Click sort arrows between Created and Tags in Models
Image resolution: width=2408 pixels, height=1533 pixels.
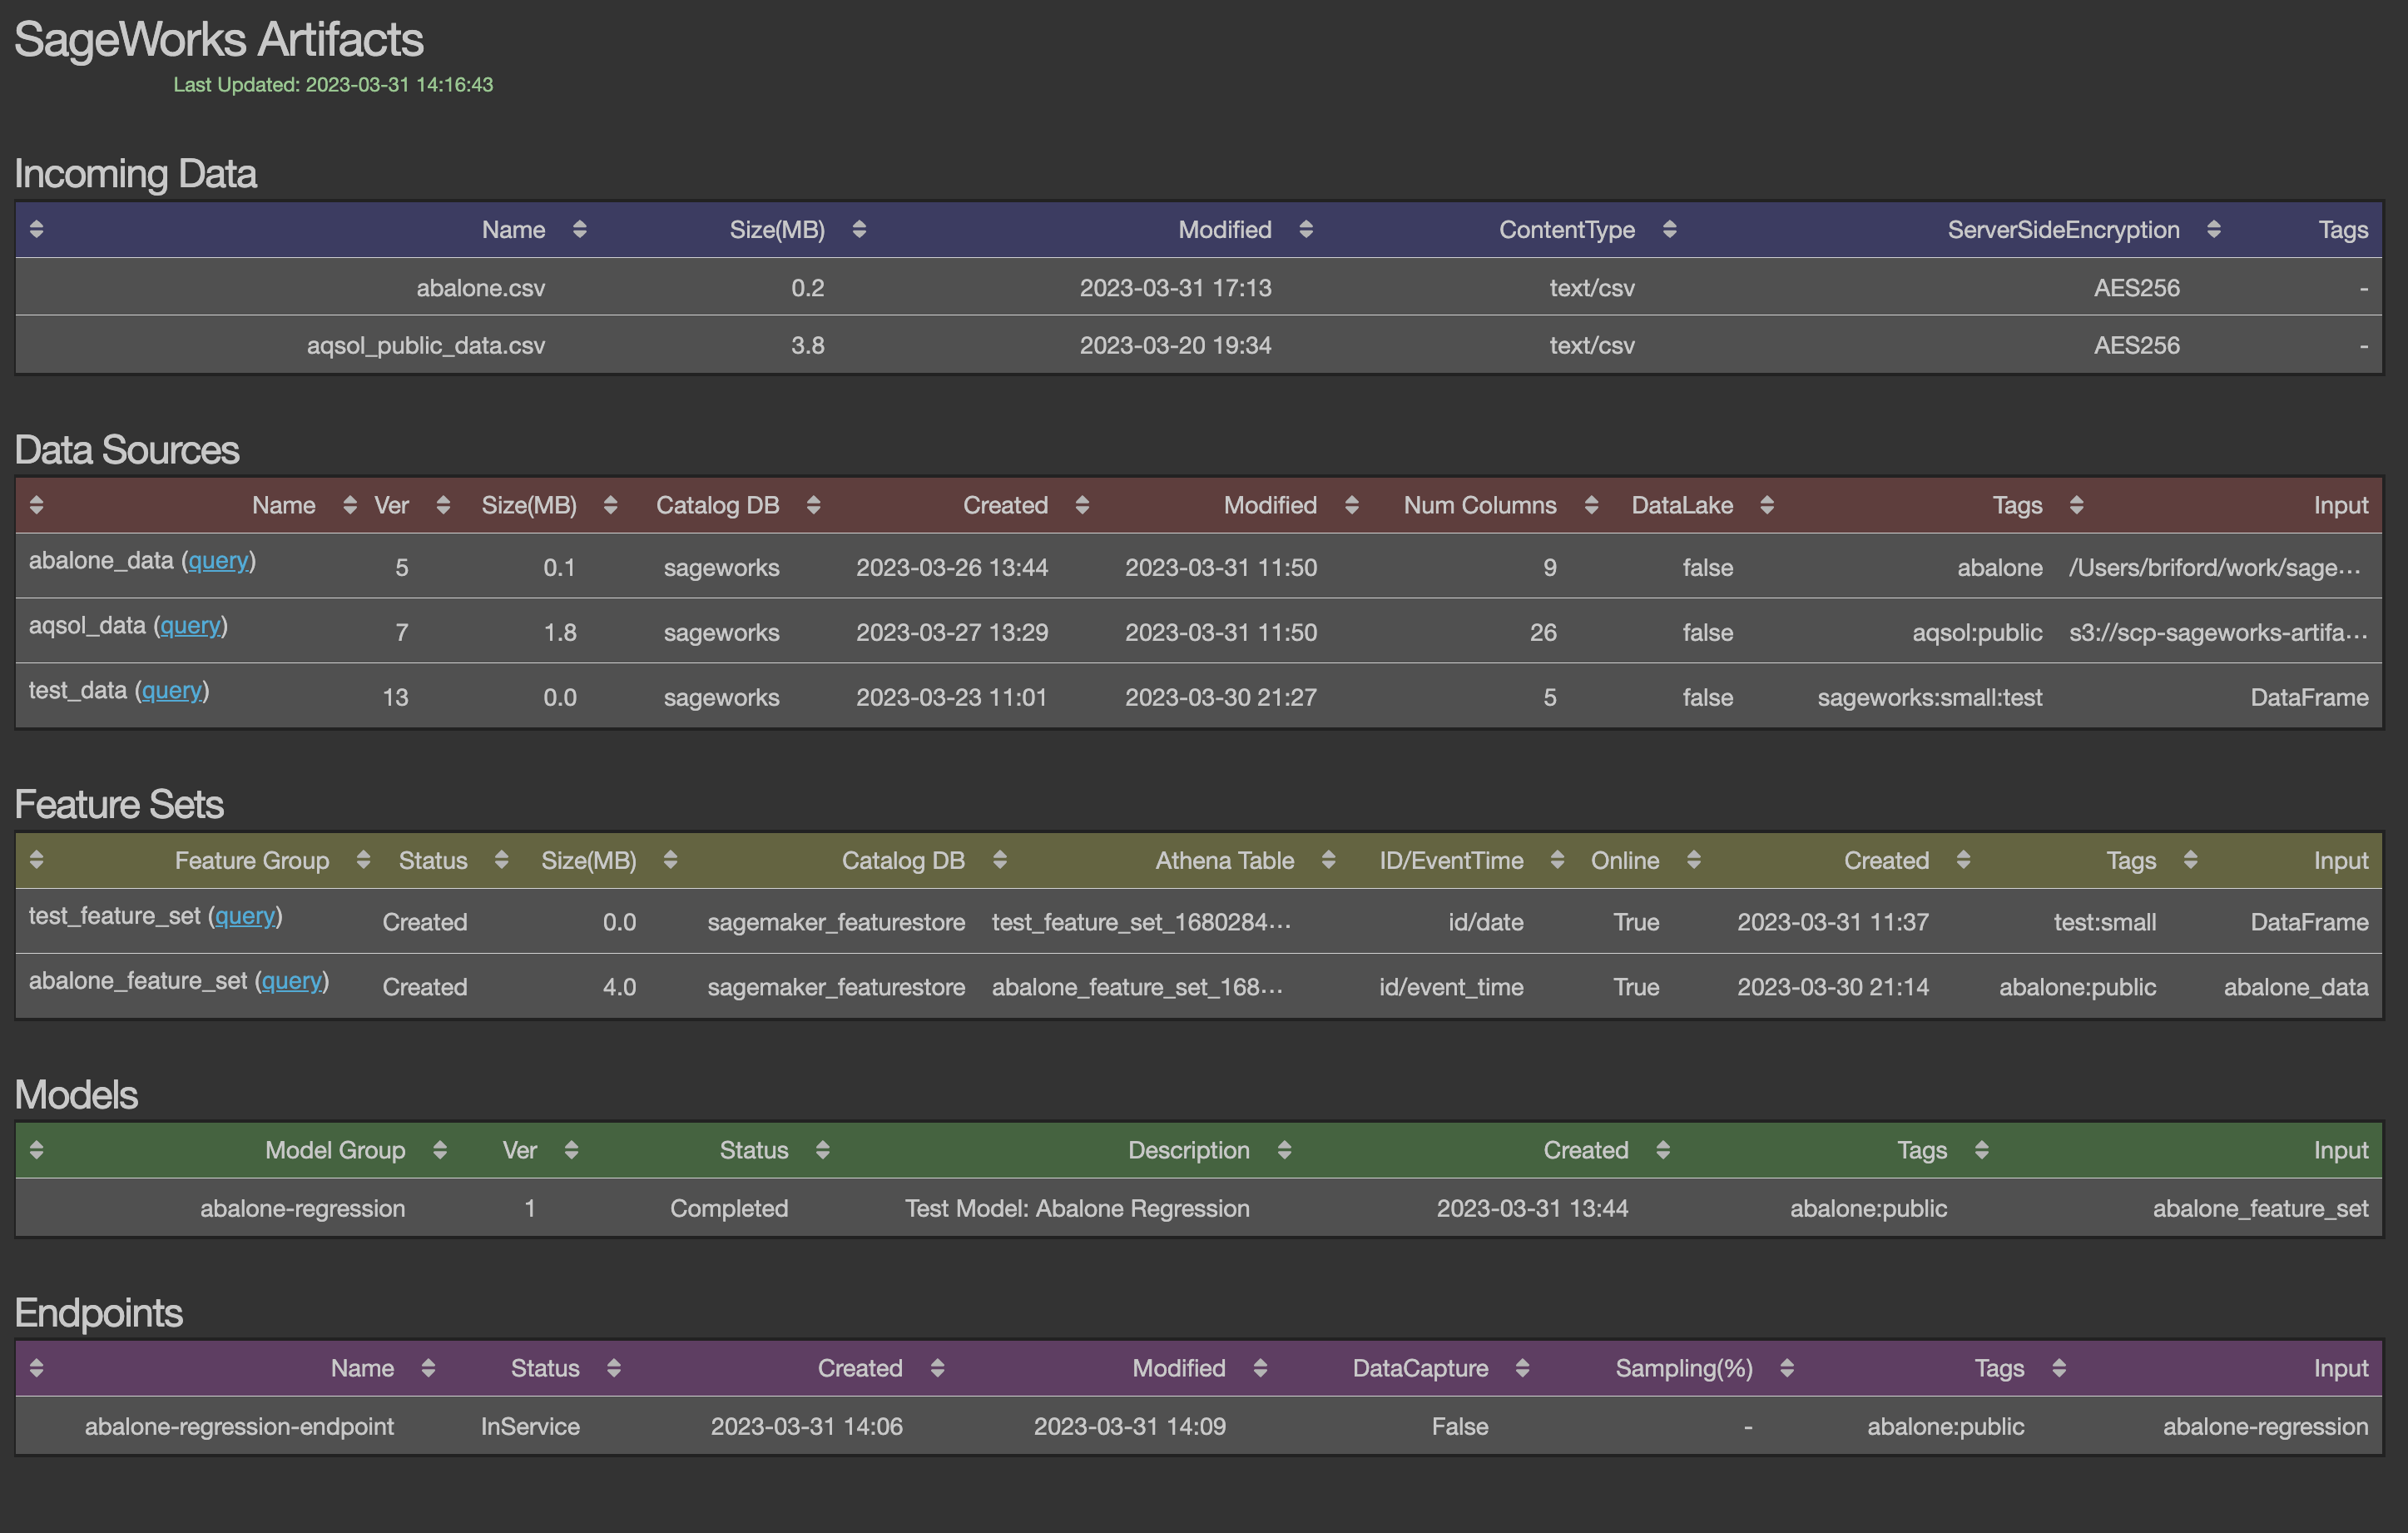[x=1663, y=1150]
